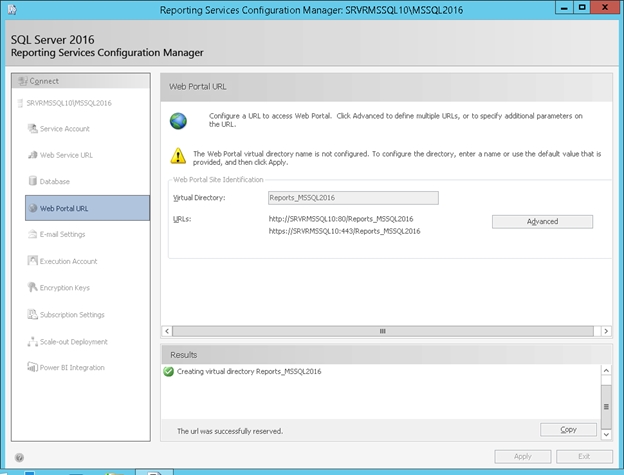Click the http://SRVRMSSQL10:80/Reports_MSSQL2016 URL

(x=341, y=219)
